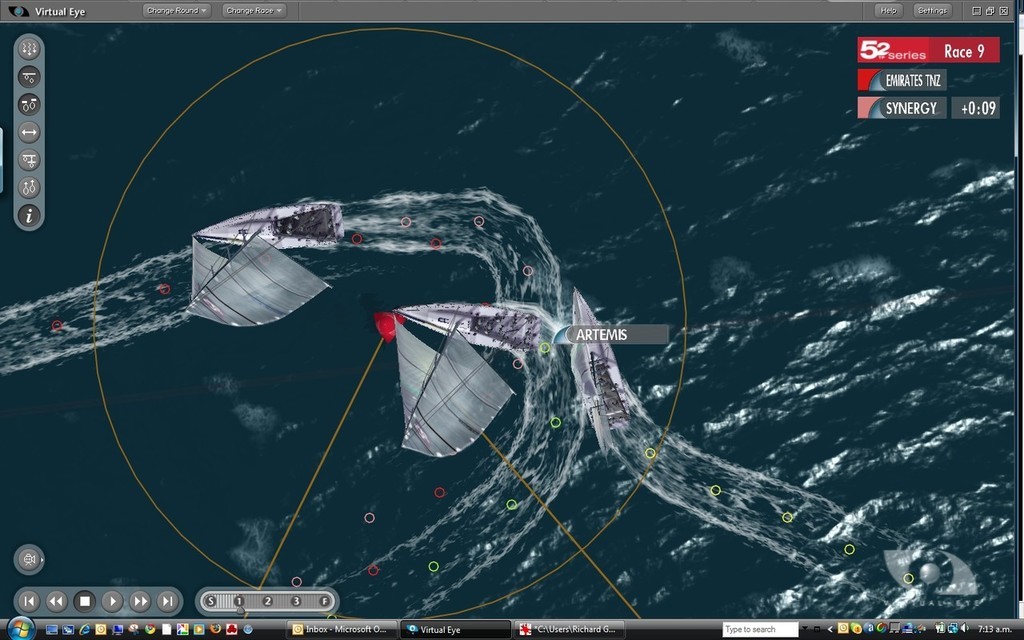Rewind the race replay
This screenshot has height=640, width=1024.
coord(57,601)
